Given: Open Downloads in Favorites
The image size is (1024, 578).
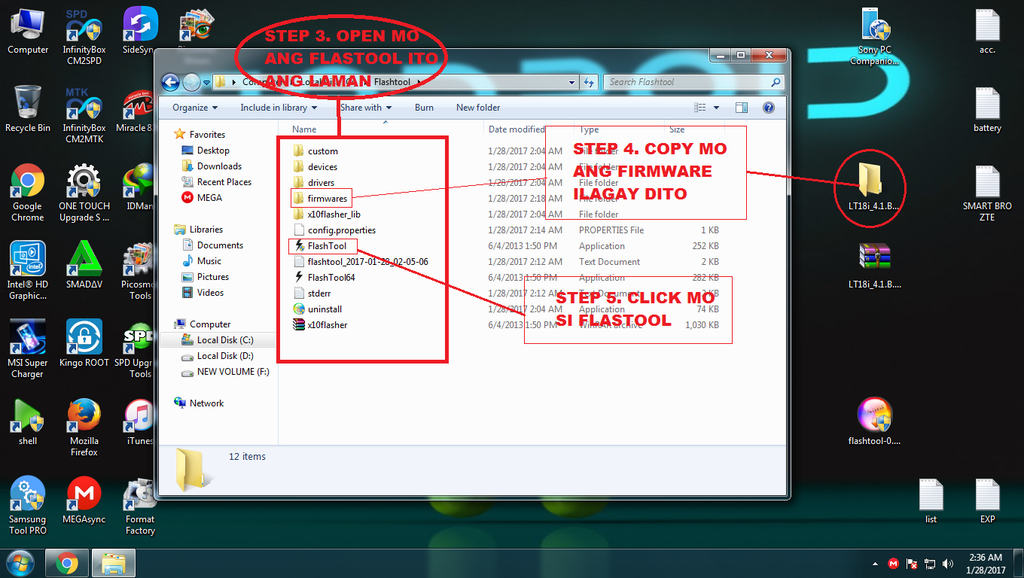Looking at the screenshot, I should pyautogui.click(x=219, y=166).
